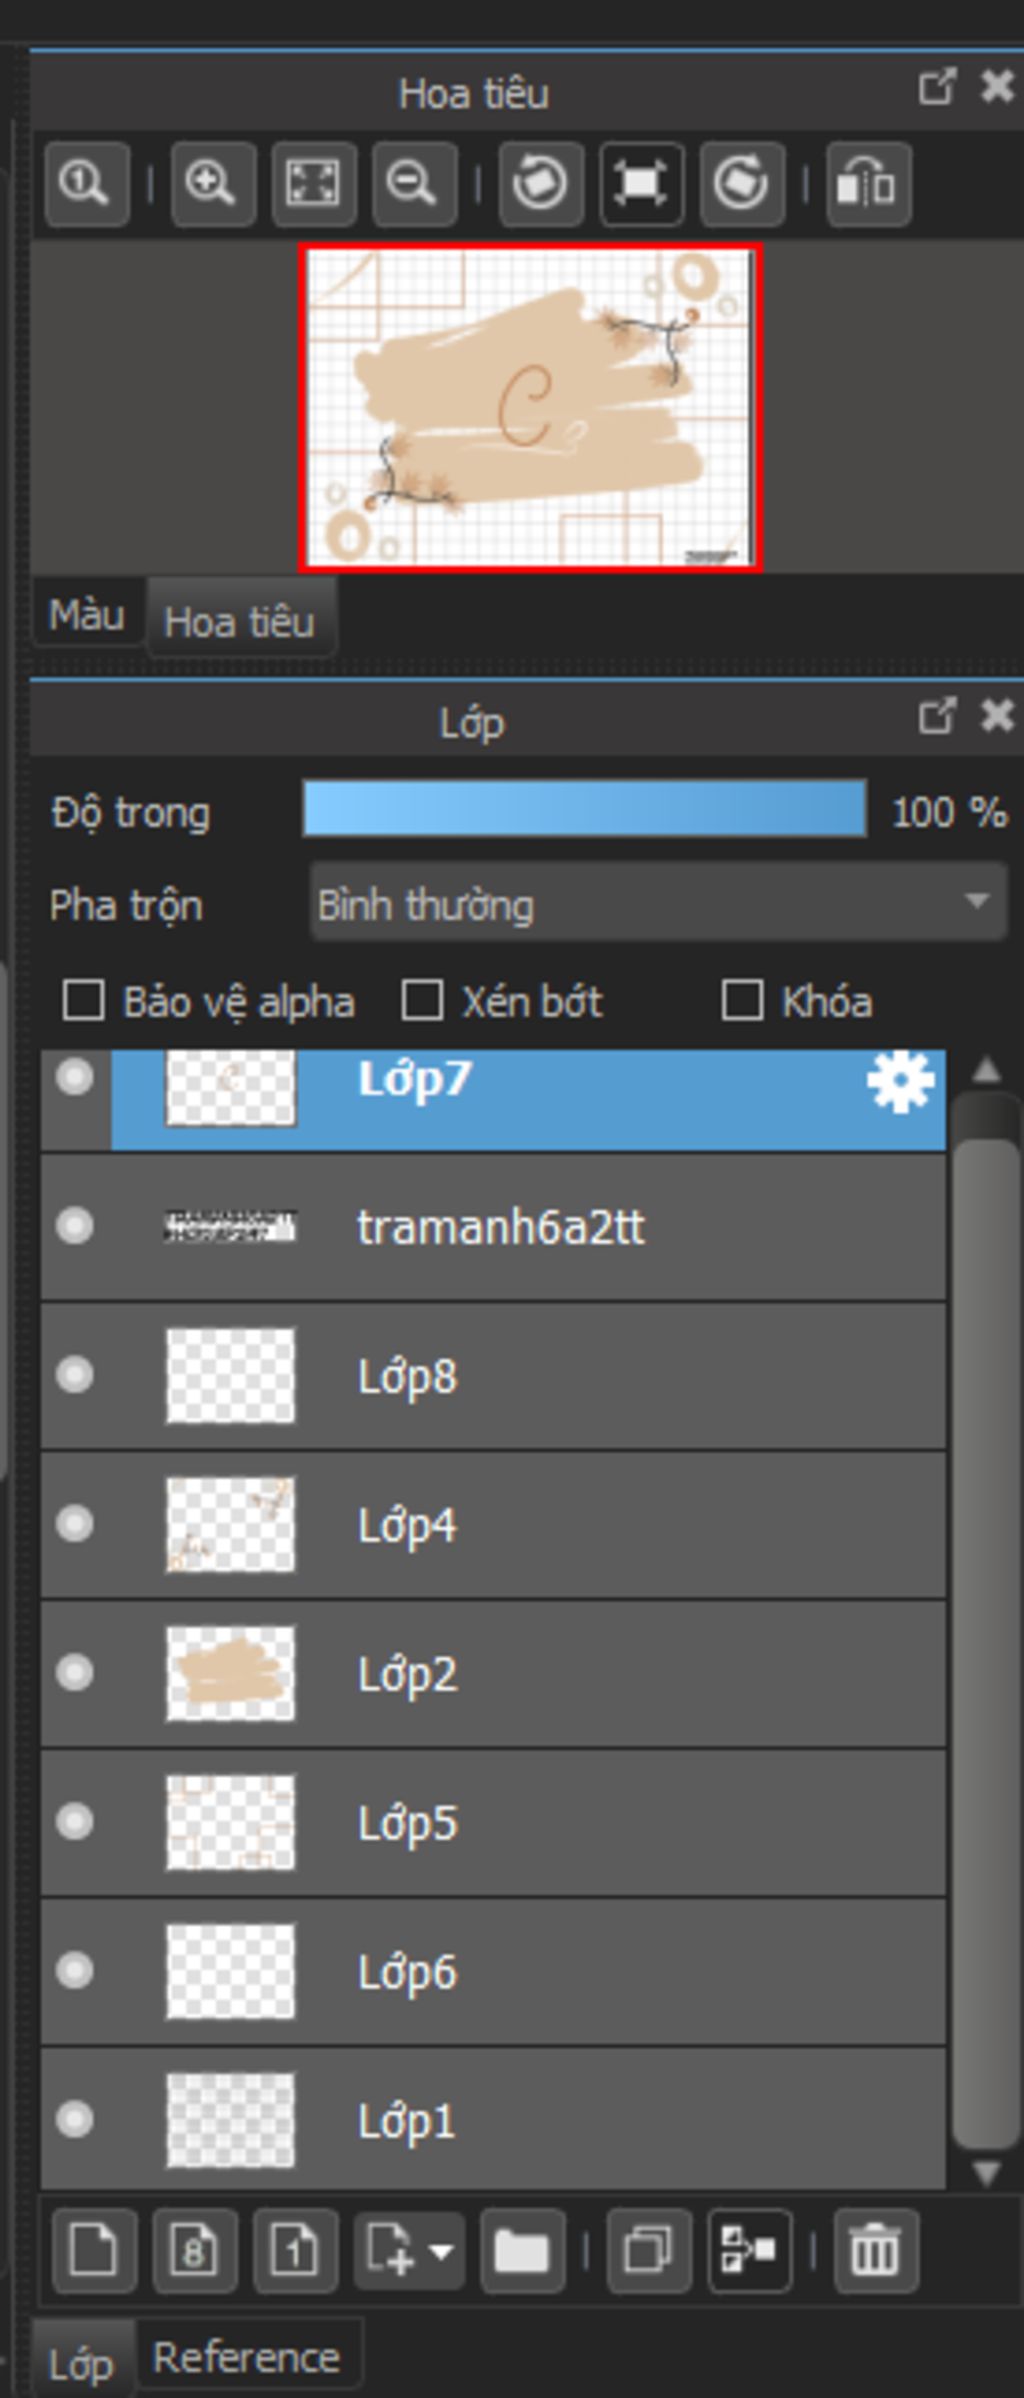Screen dimensions: 1024x2398
Task: Reset zoom to 100 percent
Action: [x=87, y=184]
